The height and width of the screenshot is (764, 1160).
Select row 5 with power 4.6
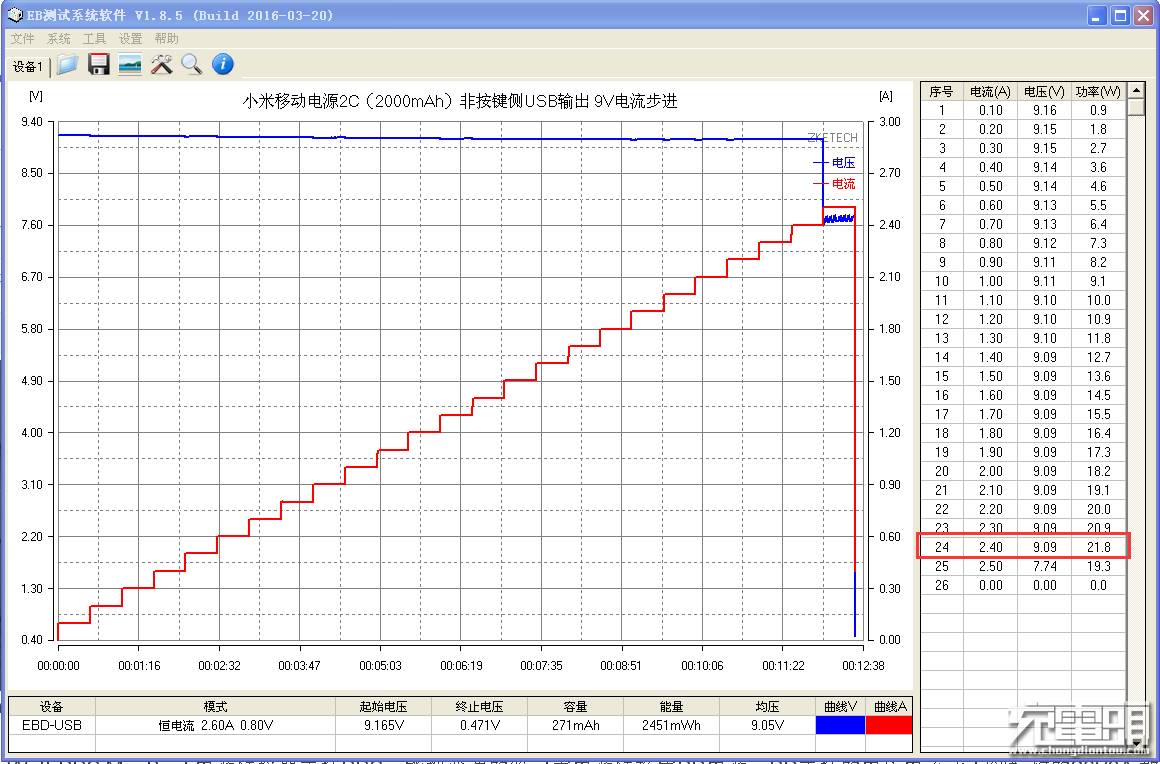tap(1024, 186)
